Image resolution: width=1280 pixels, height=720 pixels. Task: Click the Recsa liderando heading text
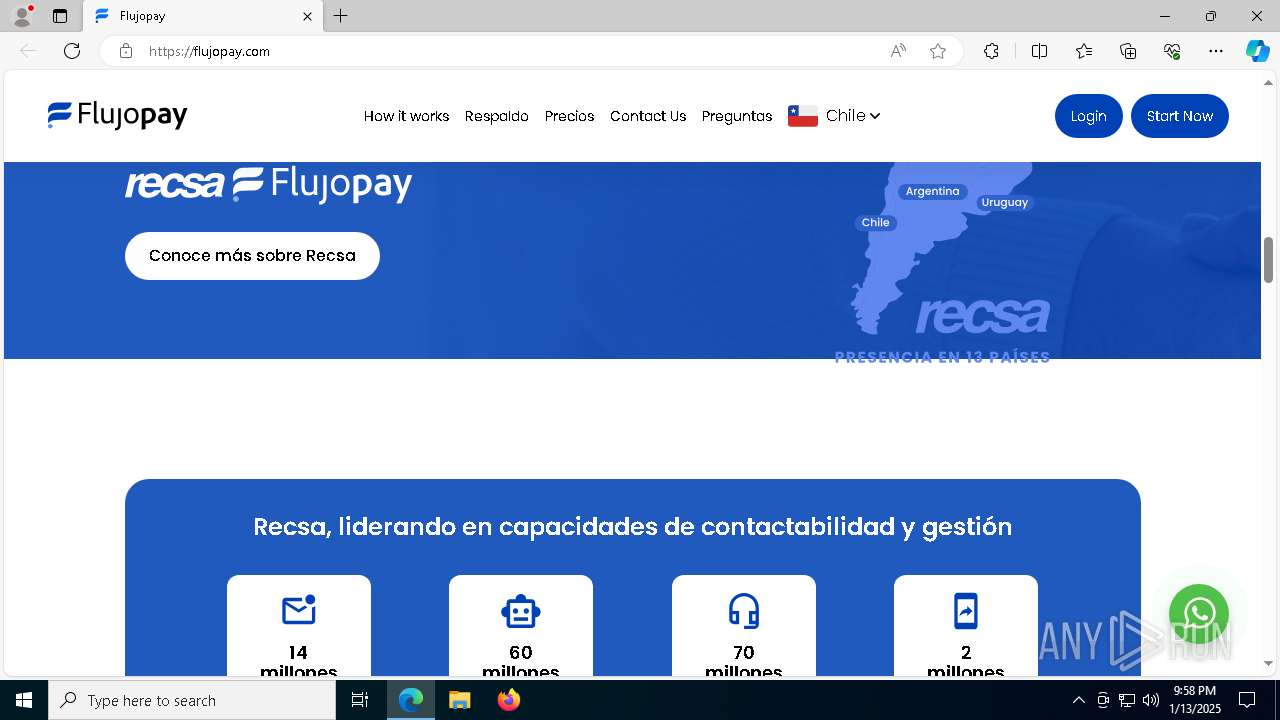point(633,527)
